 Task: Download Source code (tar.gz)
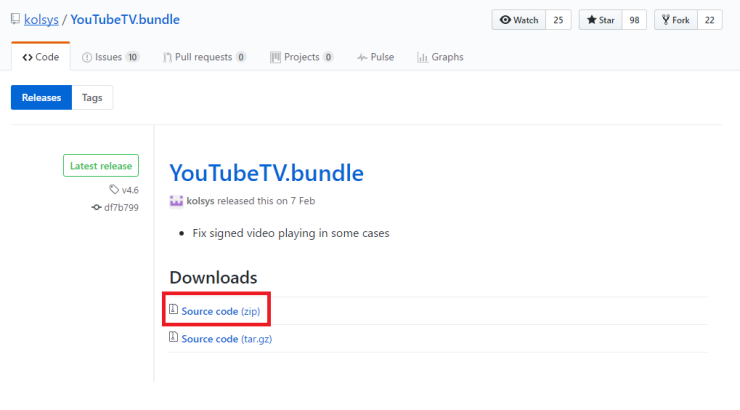click(x=227, y=339)
